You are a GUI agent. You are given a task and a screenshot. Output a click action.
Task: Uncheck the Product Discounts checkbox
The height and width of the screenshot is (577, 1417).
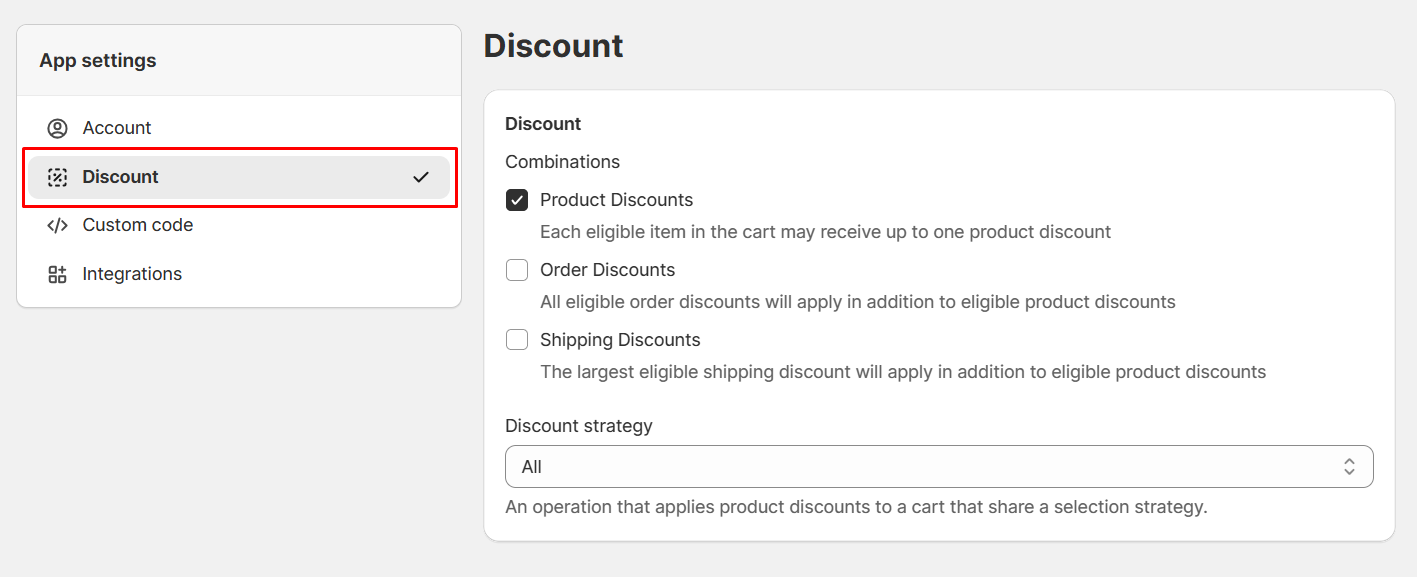517,200
